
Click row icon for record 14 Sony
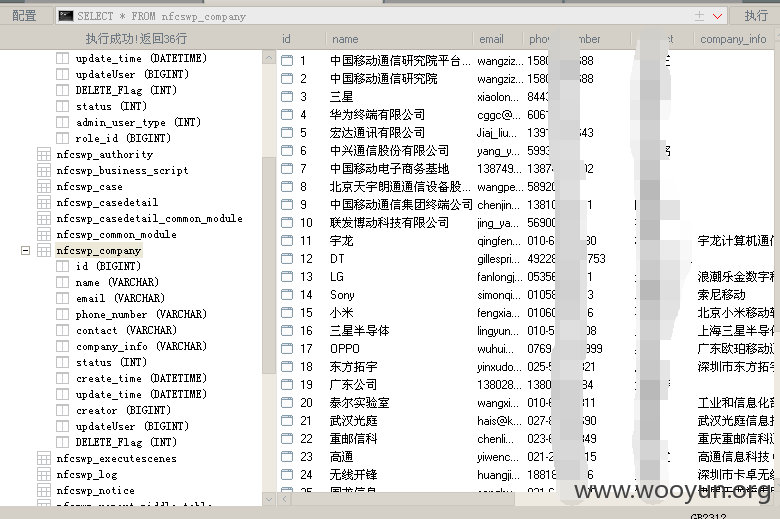(x=287, y=295)
